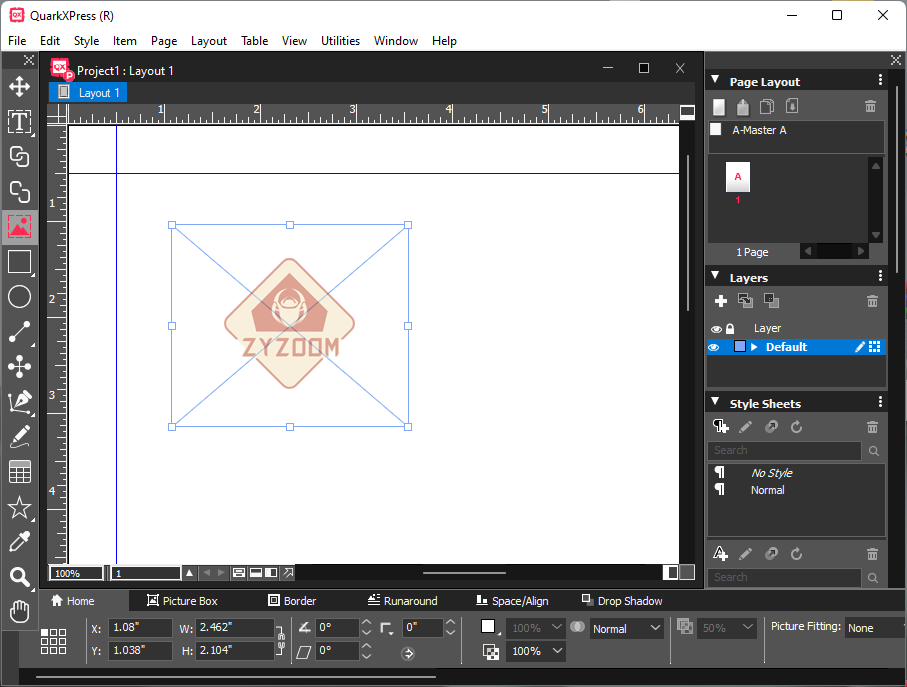Collapse the Layers panel
The height and width of the screenshot is (687, 907).
click(716, 275)
